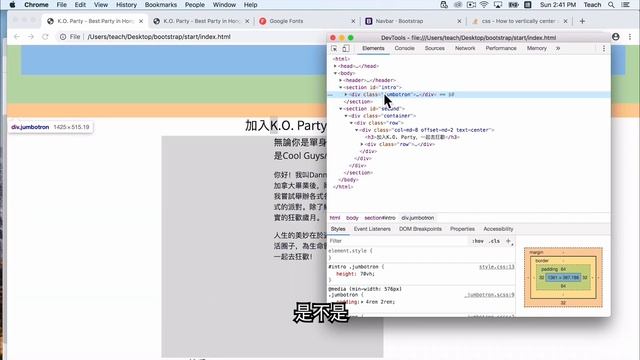
Task: Open DevTools customize menu
Action: coord(604,49)
